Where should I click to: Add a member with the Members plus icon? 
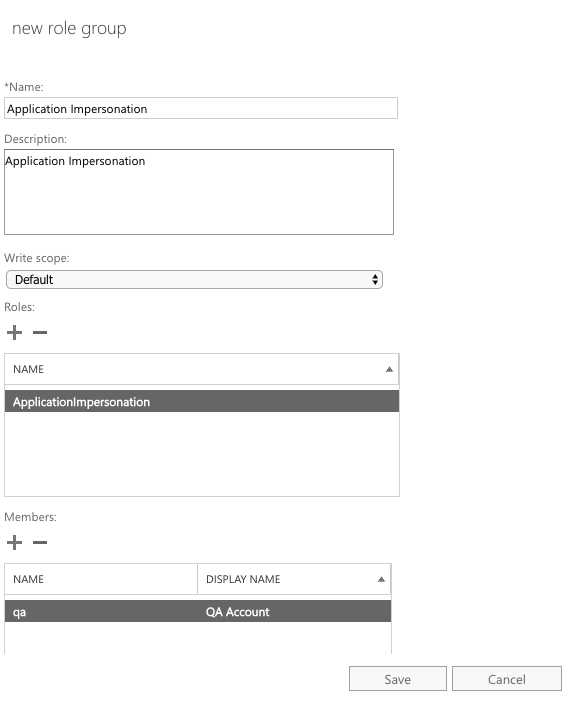(x=14, y=542)
